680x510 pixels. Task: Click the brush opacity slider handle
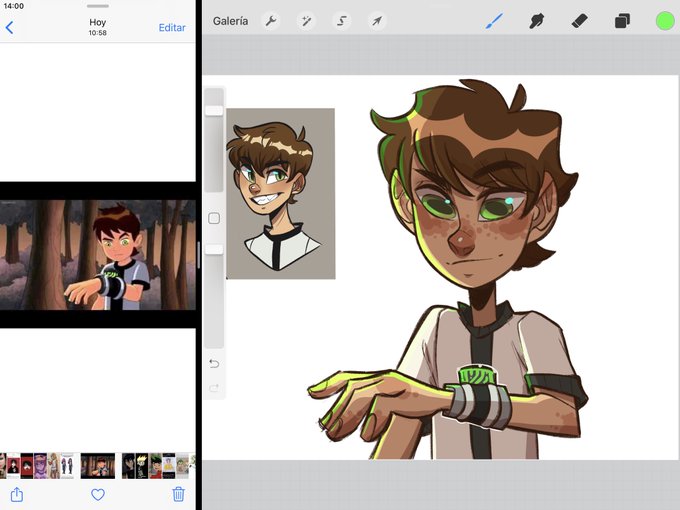(214, 249)
